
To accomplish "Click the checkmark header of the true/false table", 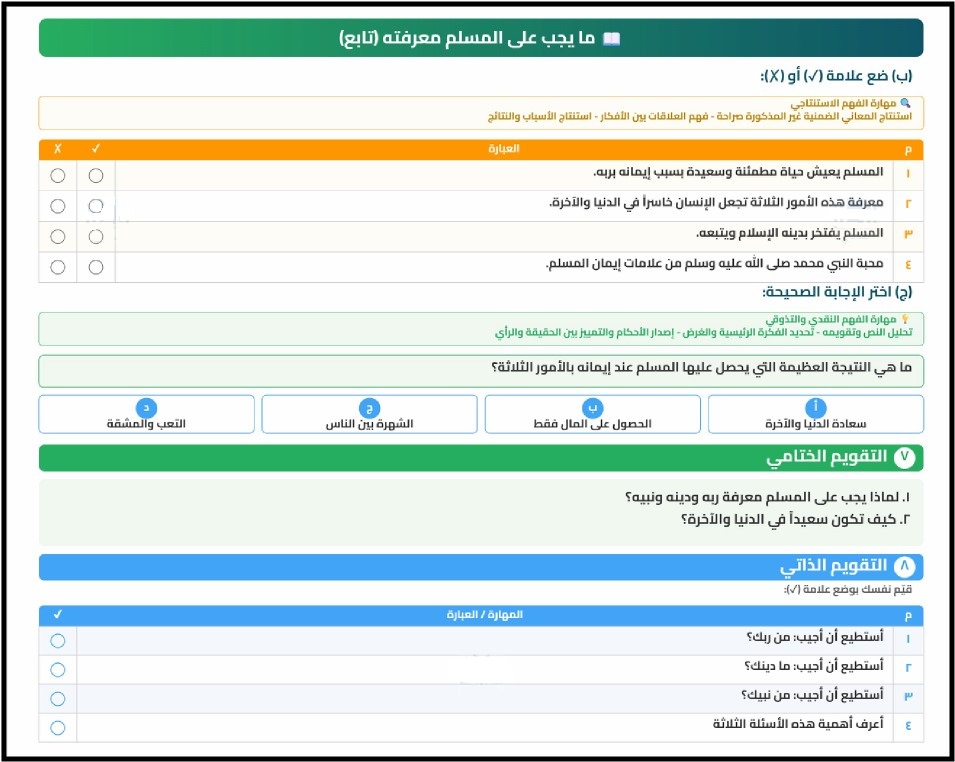I will click(x=96, y=149).
